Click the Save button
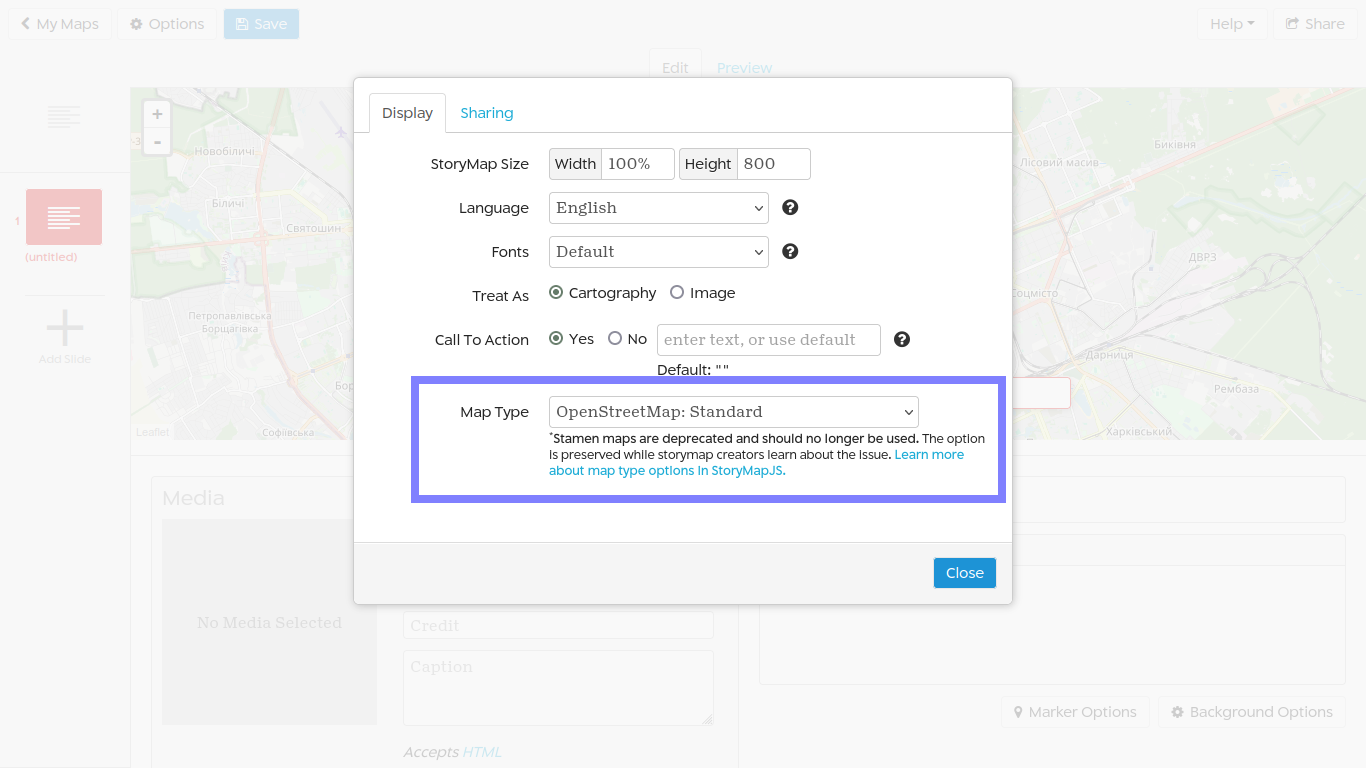The image size is (1366, 768). tap(261, 24)
